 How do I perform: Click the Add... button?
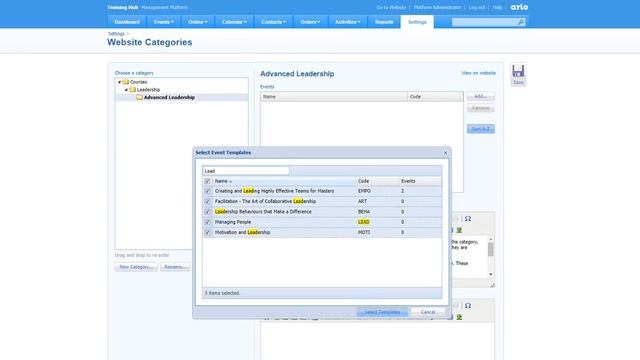tap(480, 96)
